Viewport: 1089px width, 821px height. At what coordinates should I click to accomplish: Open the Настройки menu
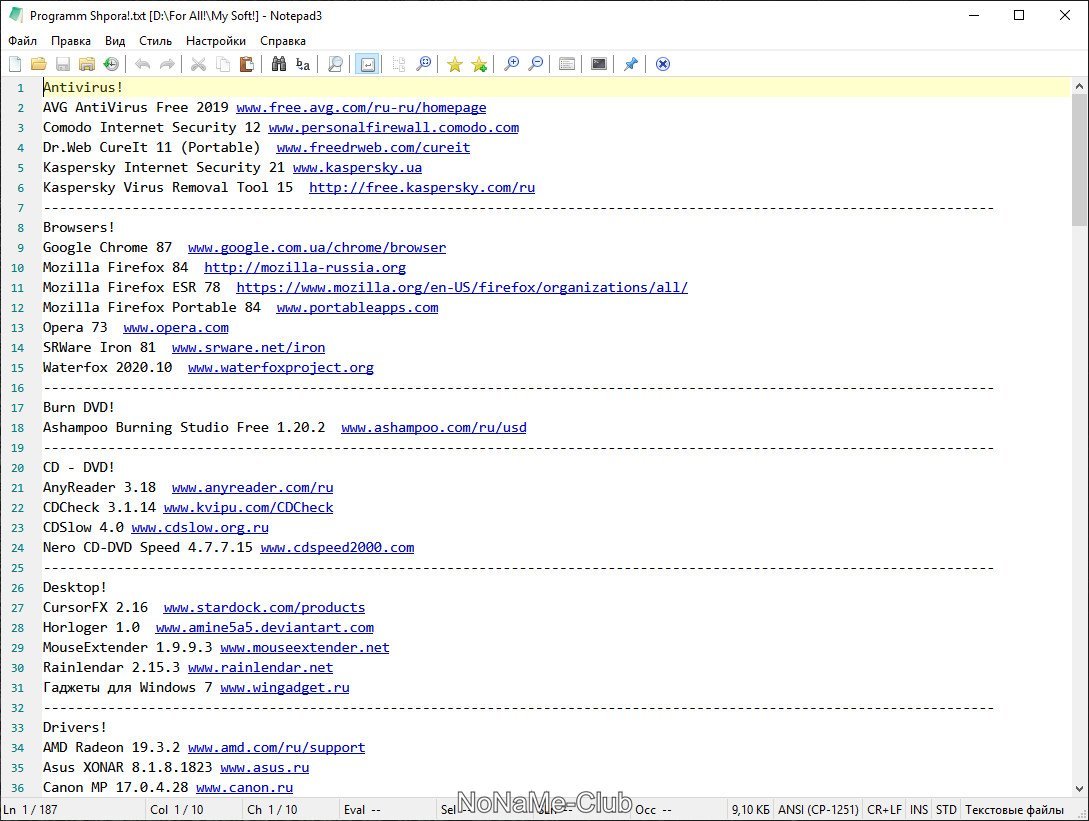click(215, 41)
